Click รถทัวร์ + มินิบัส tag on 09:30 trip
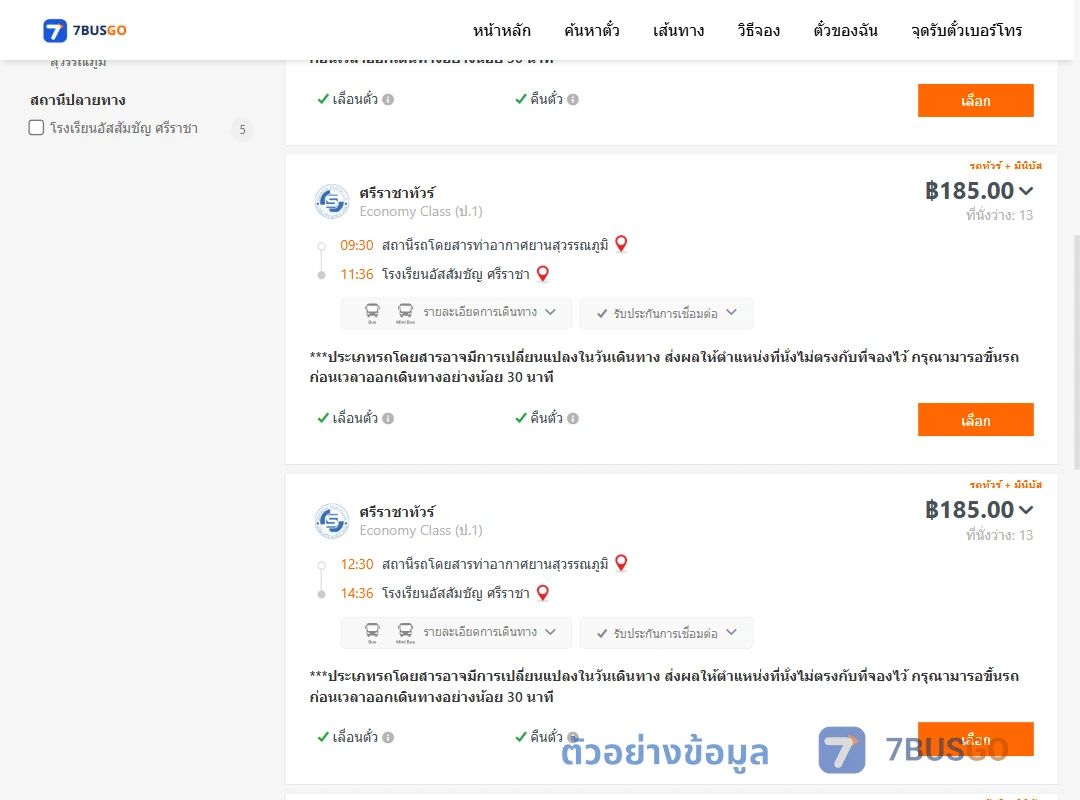Screen dimensions: 1080x800 click(x=1006, y=165)
